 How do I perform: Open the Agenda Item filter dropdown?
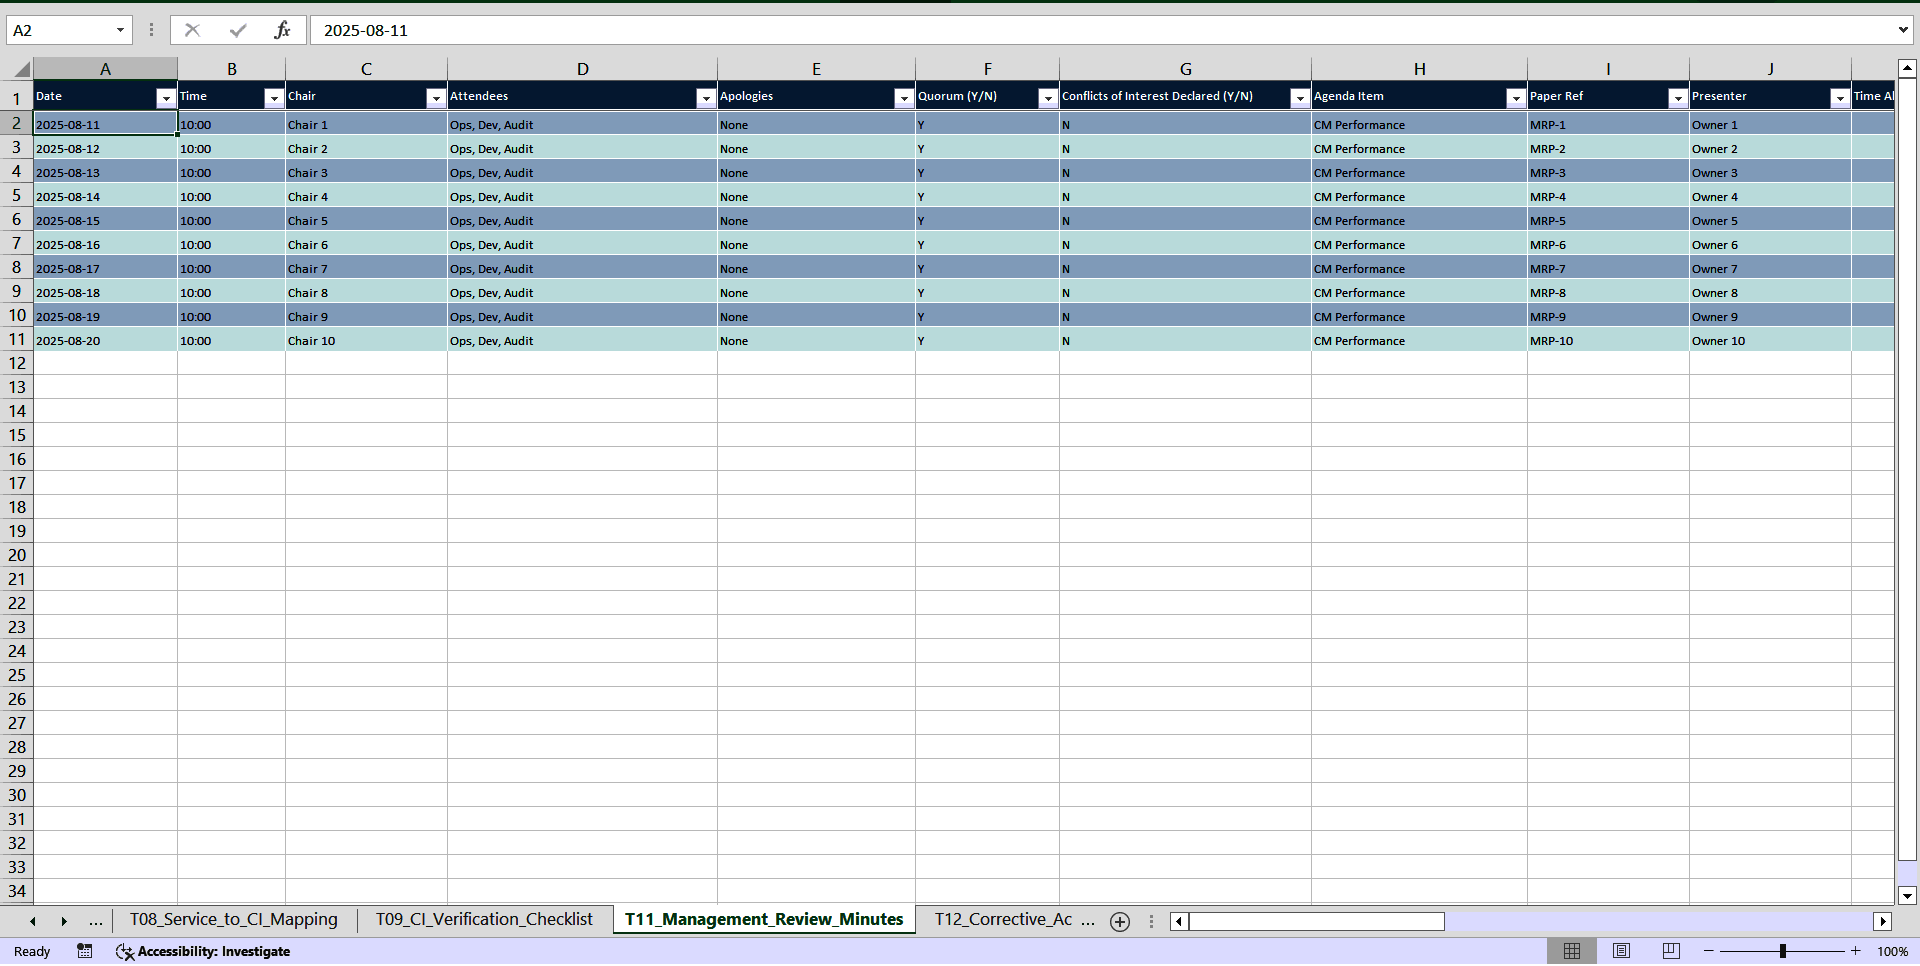[x=1516, y=98]
